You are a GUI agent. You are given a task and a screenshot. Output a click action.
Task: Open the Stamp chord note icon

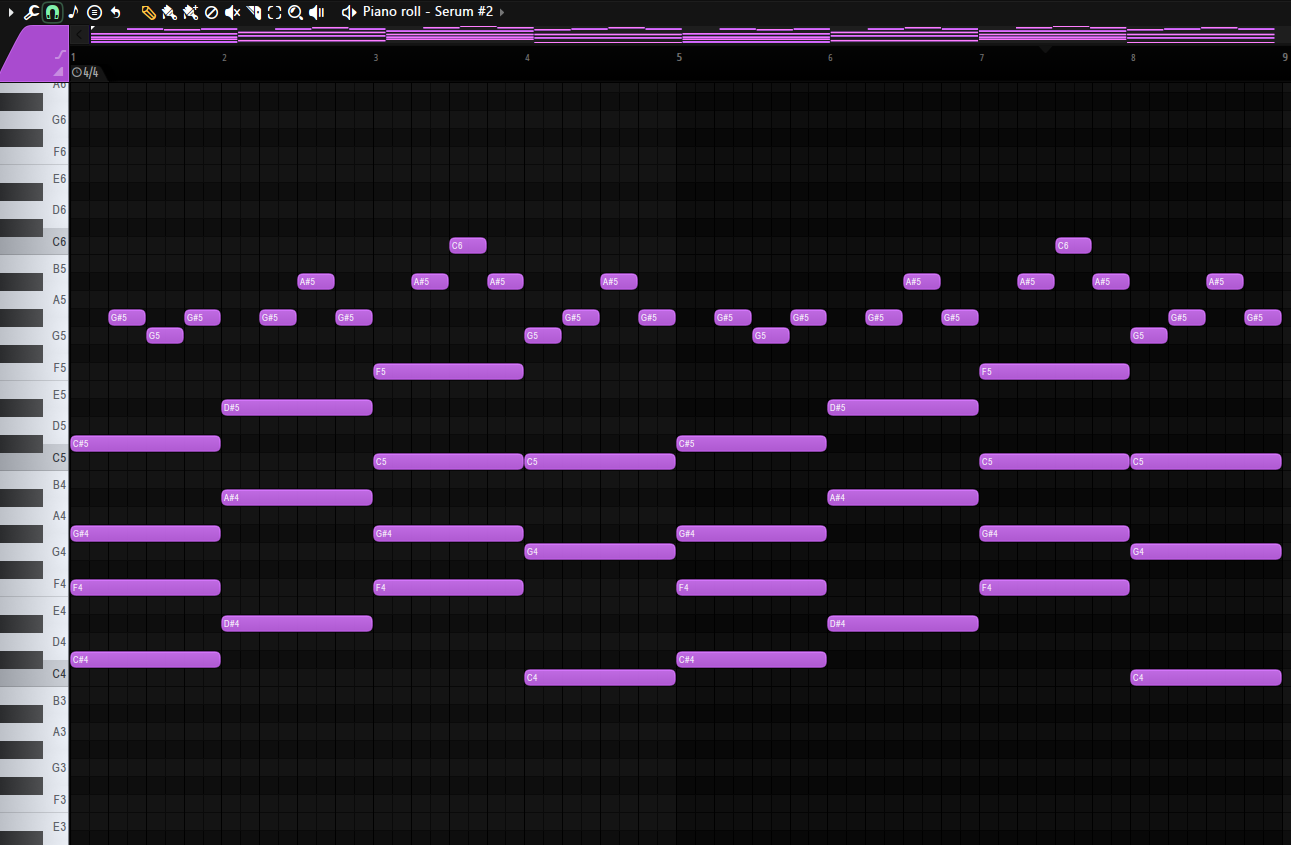pyautogui.click(x=73, y=12)
